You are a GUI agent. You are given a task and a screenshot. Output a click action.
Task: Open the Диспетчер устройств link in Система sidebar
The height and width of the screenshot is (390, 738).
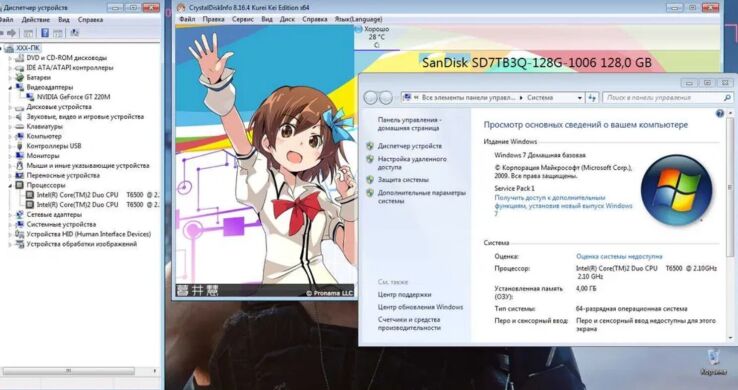(409, 146)
